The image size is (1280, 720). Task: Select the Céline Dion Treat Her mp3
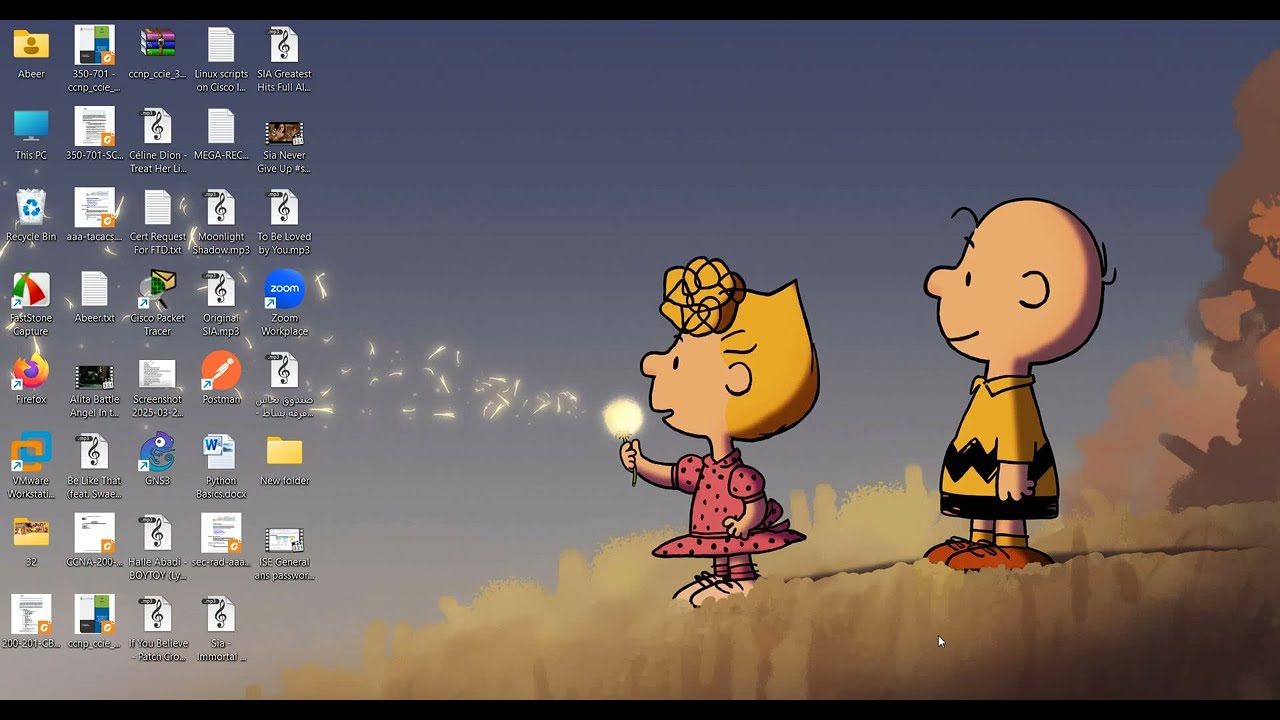coord(158,127)
